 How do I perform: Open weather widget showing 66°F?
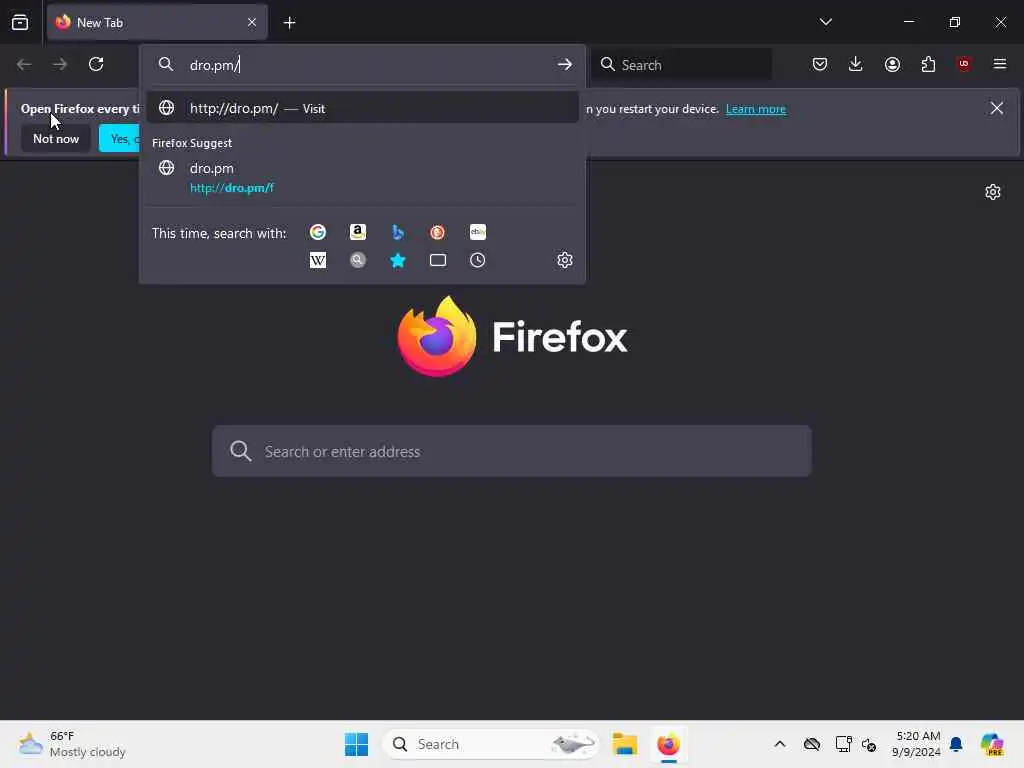72,744
